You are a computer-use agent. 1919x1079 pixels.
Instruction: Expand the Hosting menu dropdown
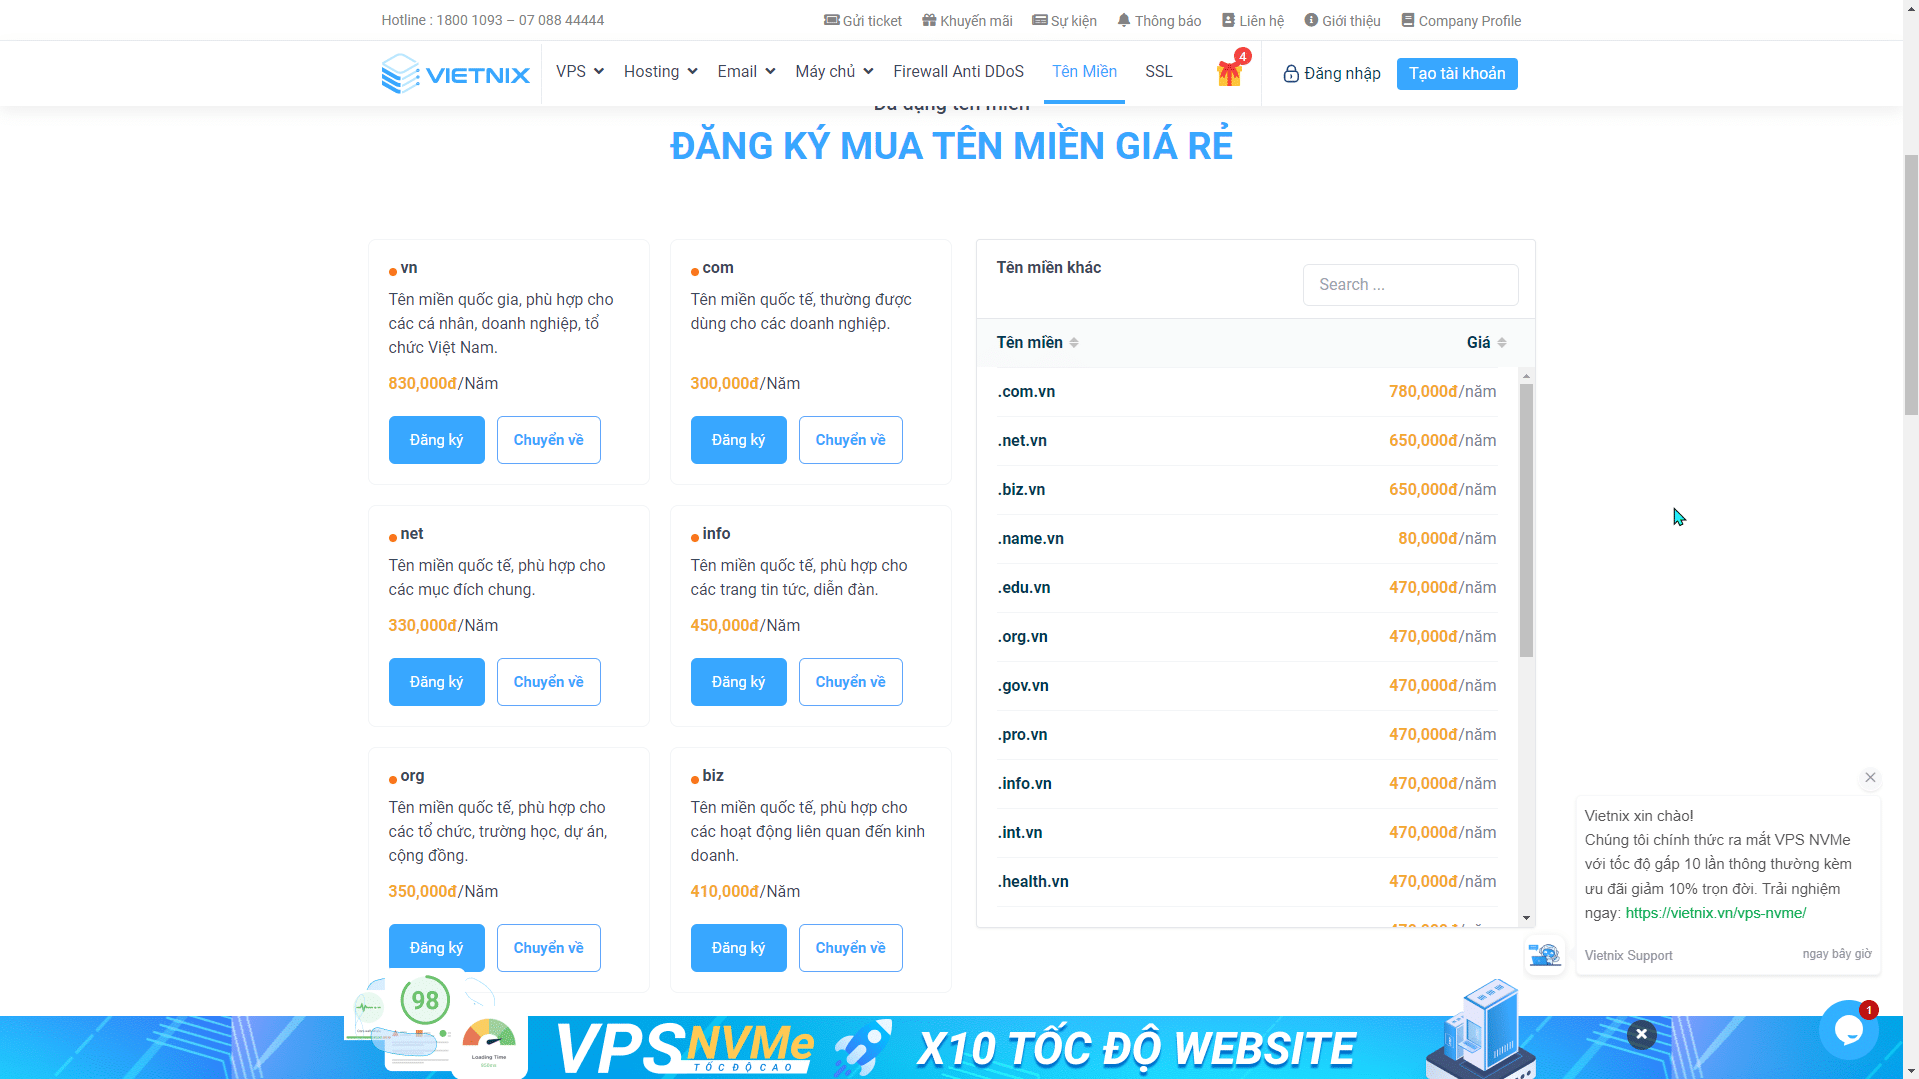click(x=660, y=71)
